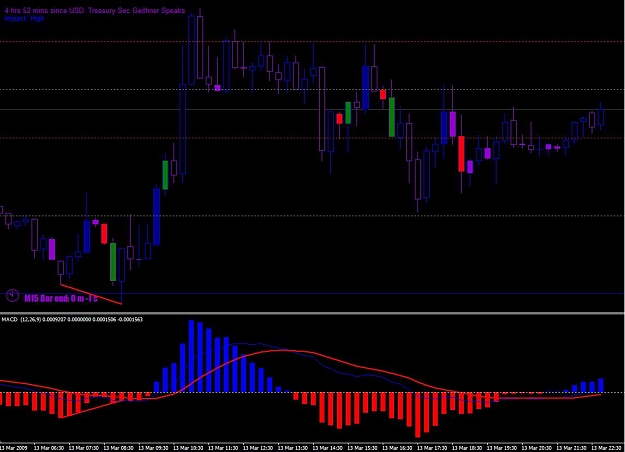
Task: Click the '13 Mar 2009' date label
Action: click(x=14, y=448)
